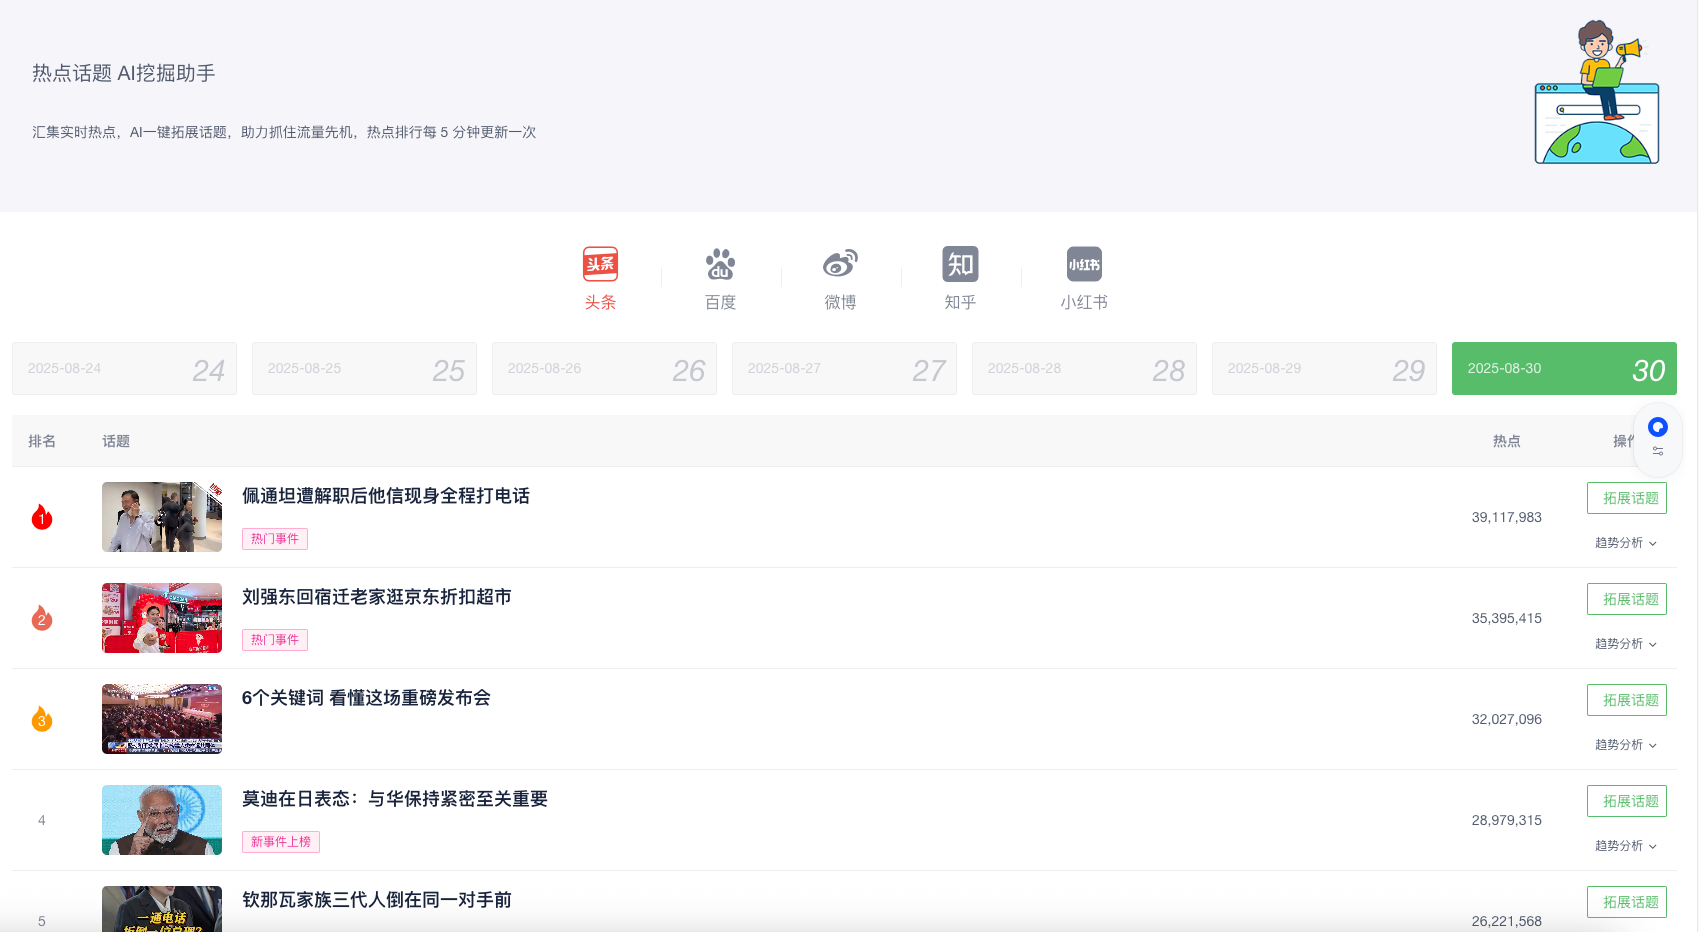Select the Xiaohongshu (小红书) icon
This screenshot has width=1699, height=932.
coord(1084,265)
